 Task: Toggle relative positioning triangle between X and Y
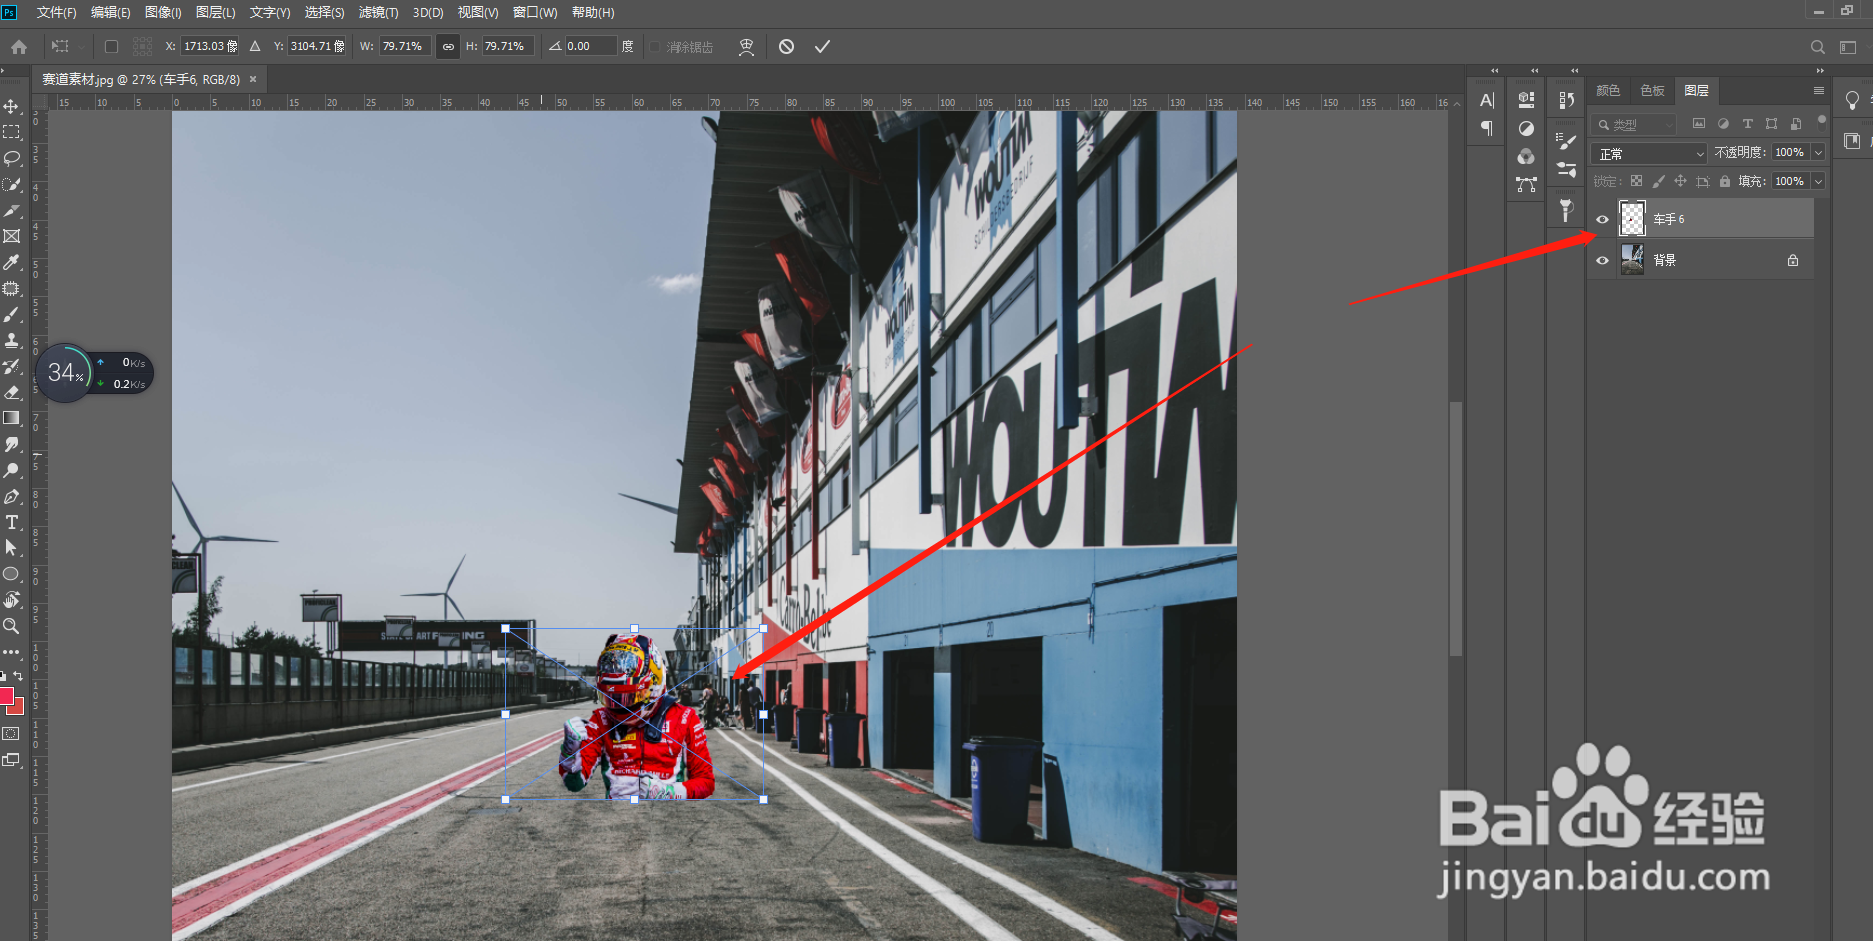tap(255, 46)
